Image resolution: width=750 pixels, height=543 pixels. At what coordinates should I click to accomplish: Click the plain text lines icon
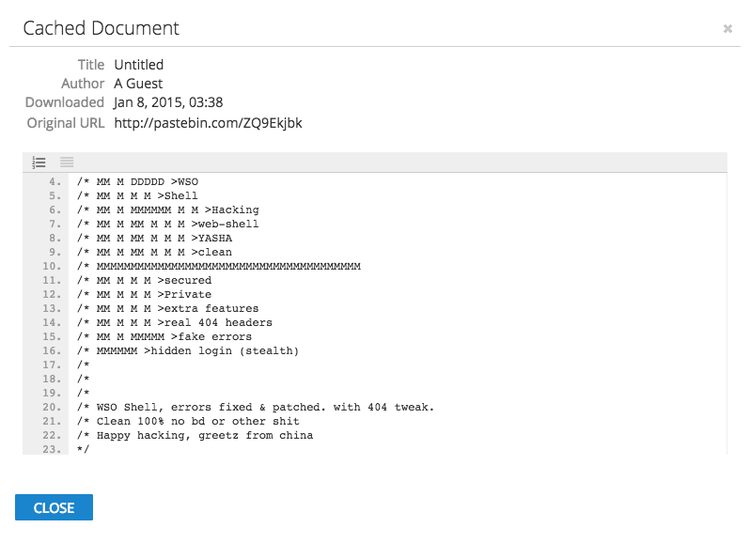click(67, 162)
